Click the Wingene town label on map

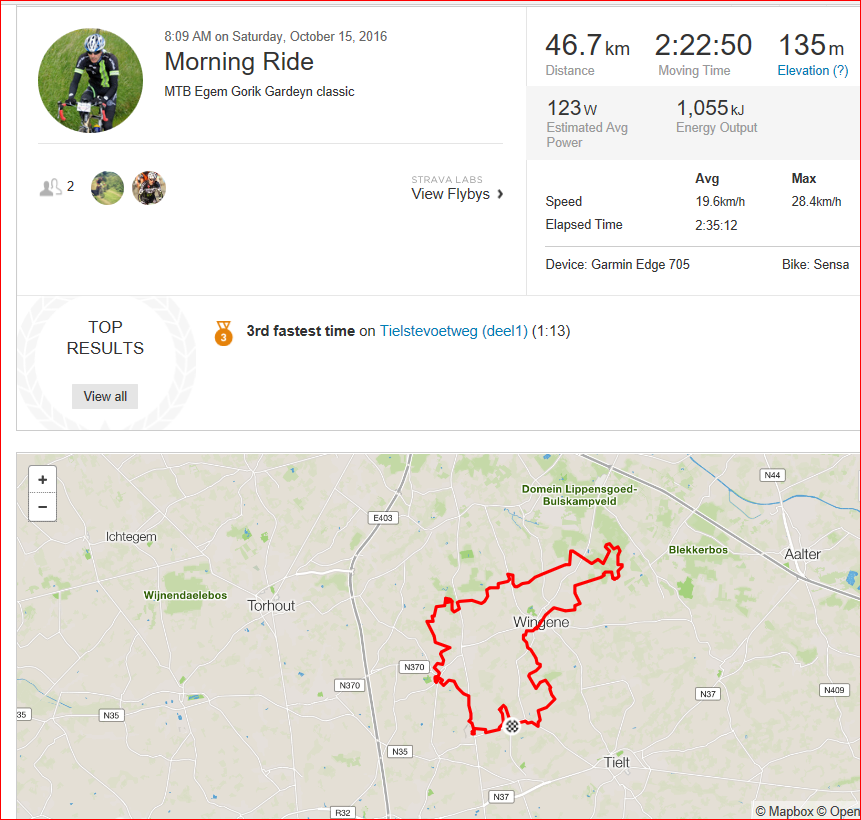point(541,622)
